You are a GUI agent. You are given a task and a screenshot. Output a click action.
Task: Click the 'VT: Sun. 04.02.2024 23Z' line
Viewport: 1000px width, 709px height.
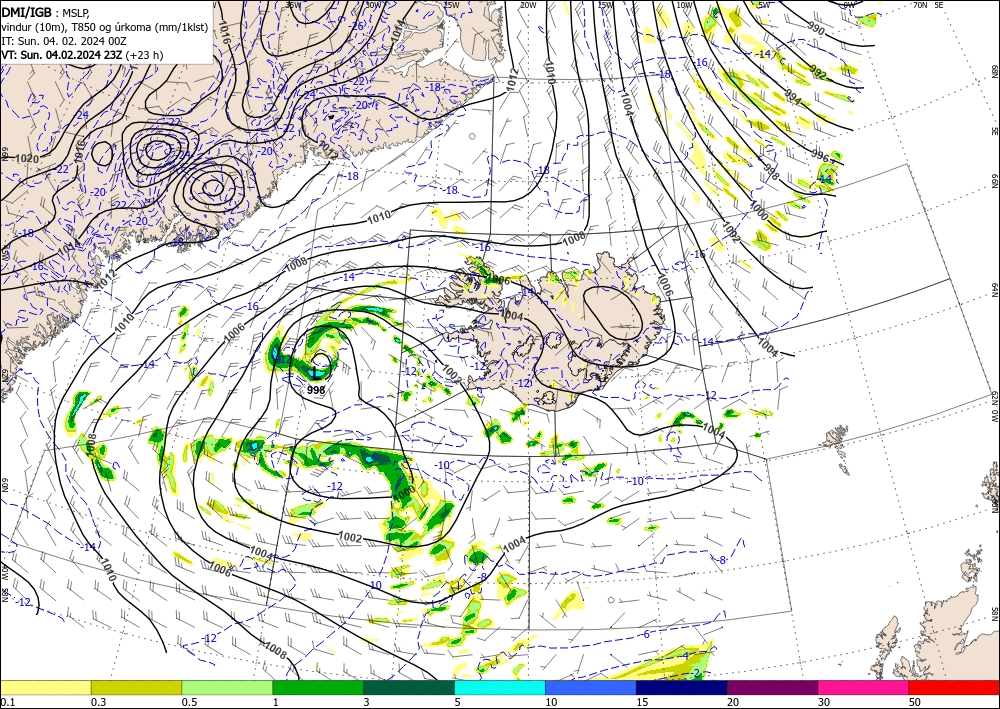(62, 55)
